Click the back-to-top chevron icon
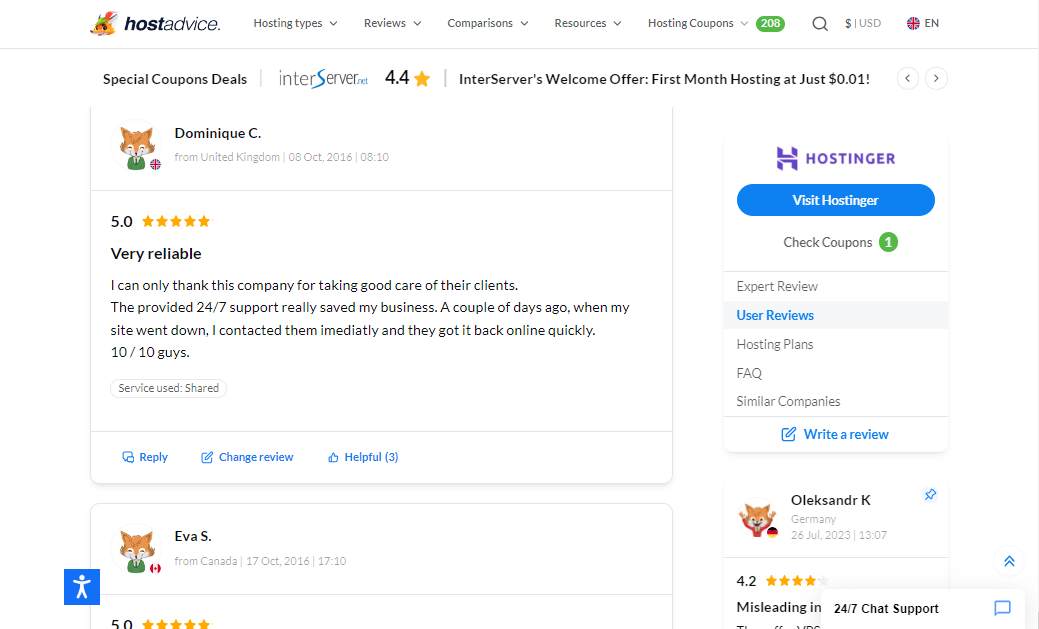 point(1008,561)
